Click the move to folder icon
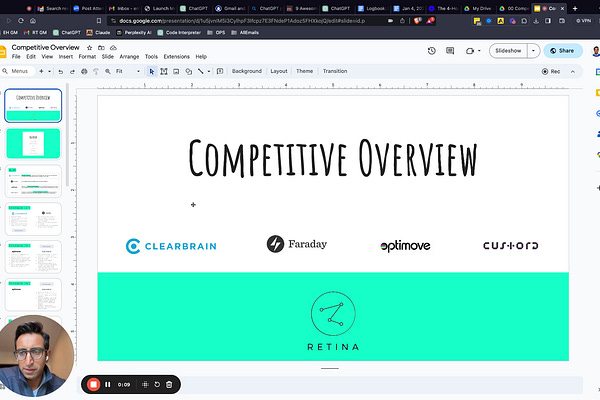The height and width of the screenshot is (400, 600). pos(101,48)
